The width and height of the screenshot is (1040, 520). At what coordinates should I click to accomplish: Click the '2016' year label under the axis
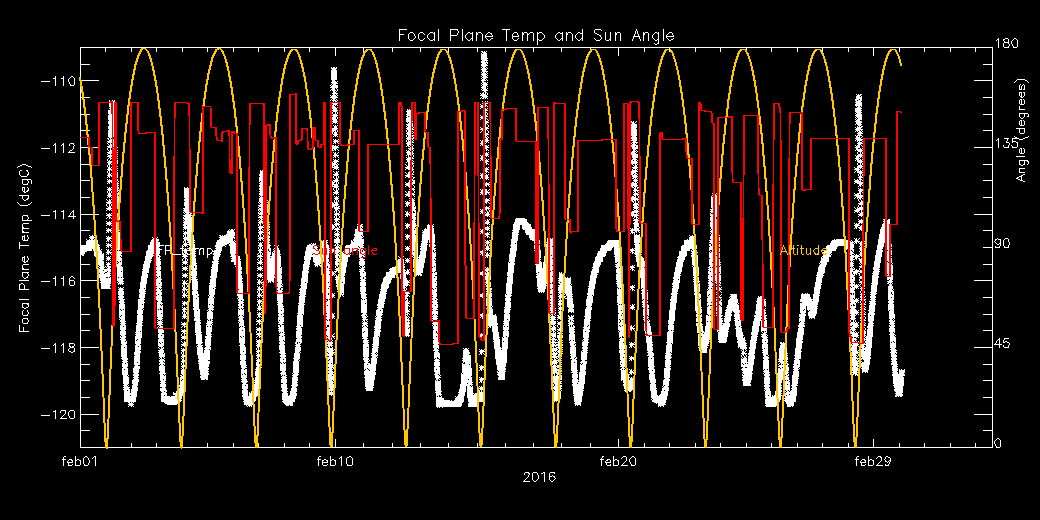click(539, 477)
